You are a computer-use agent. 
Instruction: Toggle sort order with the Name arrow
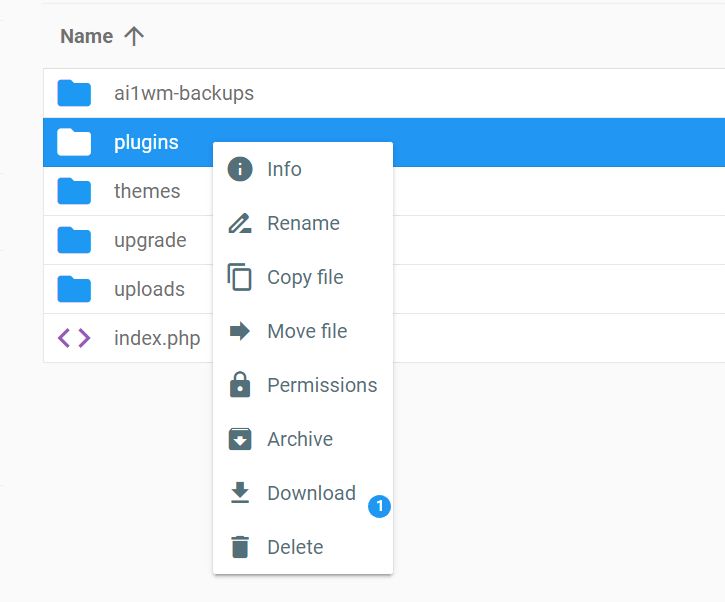tap(134, 36)
